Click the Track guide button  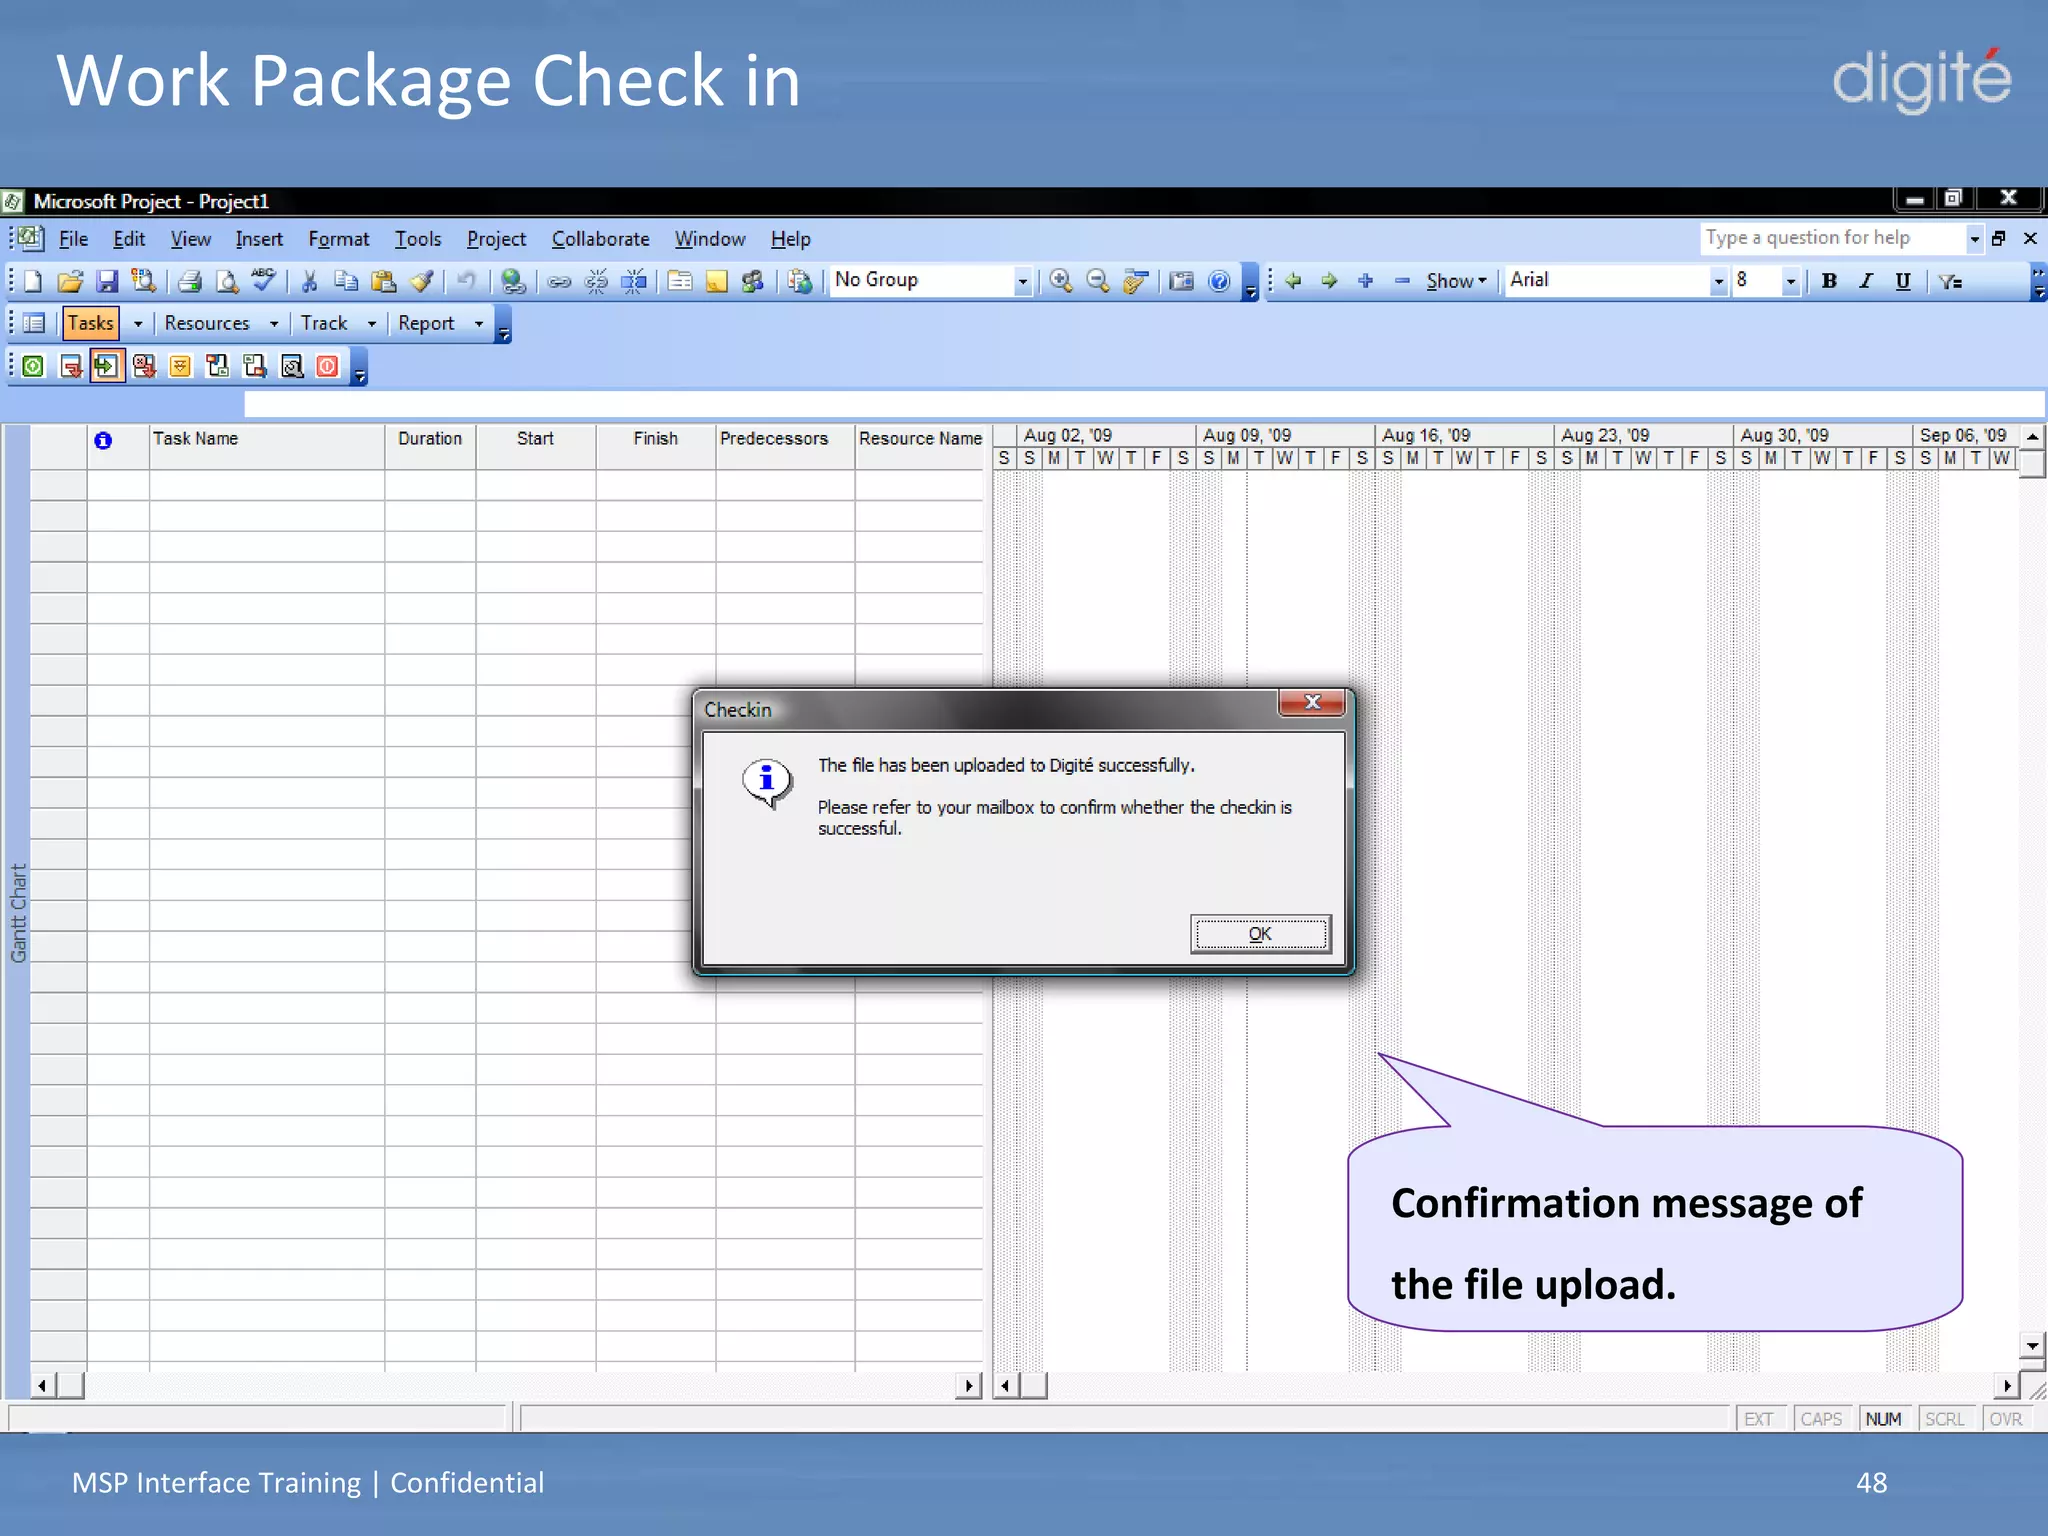324,323
